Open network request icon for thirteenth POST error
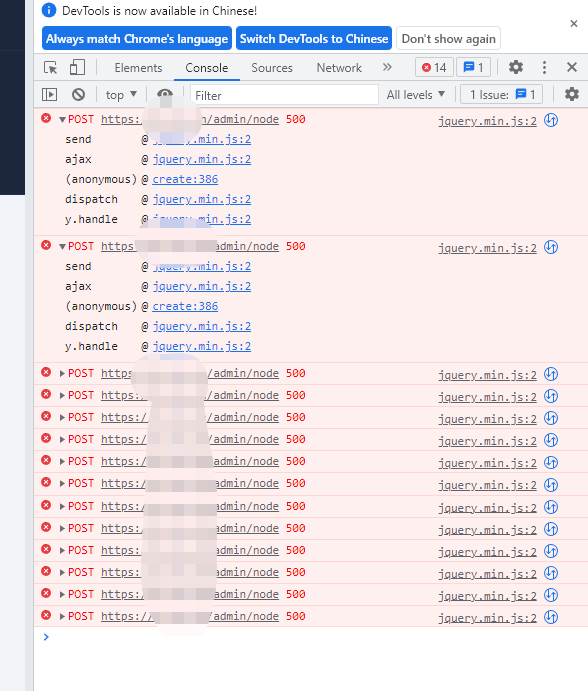 pos(551,595)
